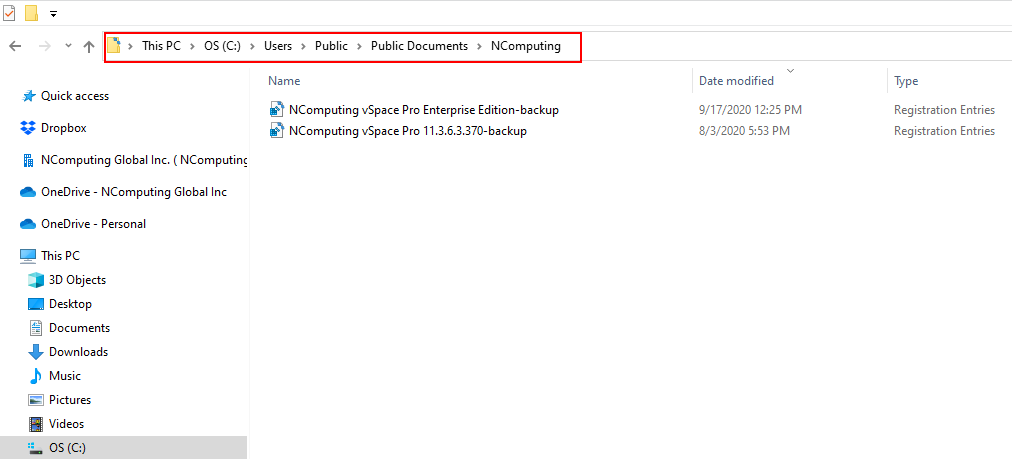Open OneDrive - NComputing Global Inc
The image size is (1012, 459).
click(134, 192)
